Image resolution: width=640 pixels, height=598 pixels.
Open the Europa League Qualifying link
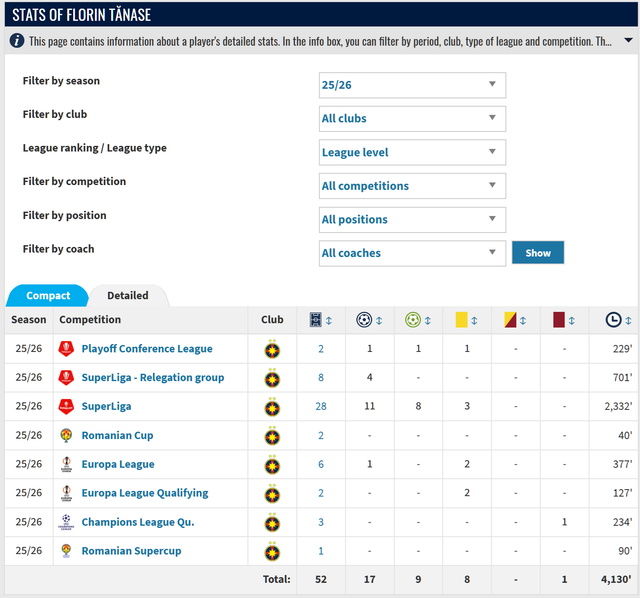(145, 493)
